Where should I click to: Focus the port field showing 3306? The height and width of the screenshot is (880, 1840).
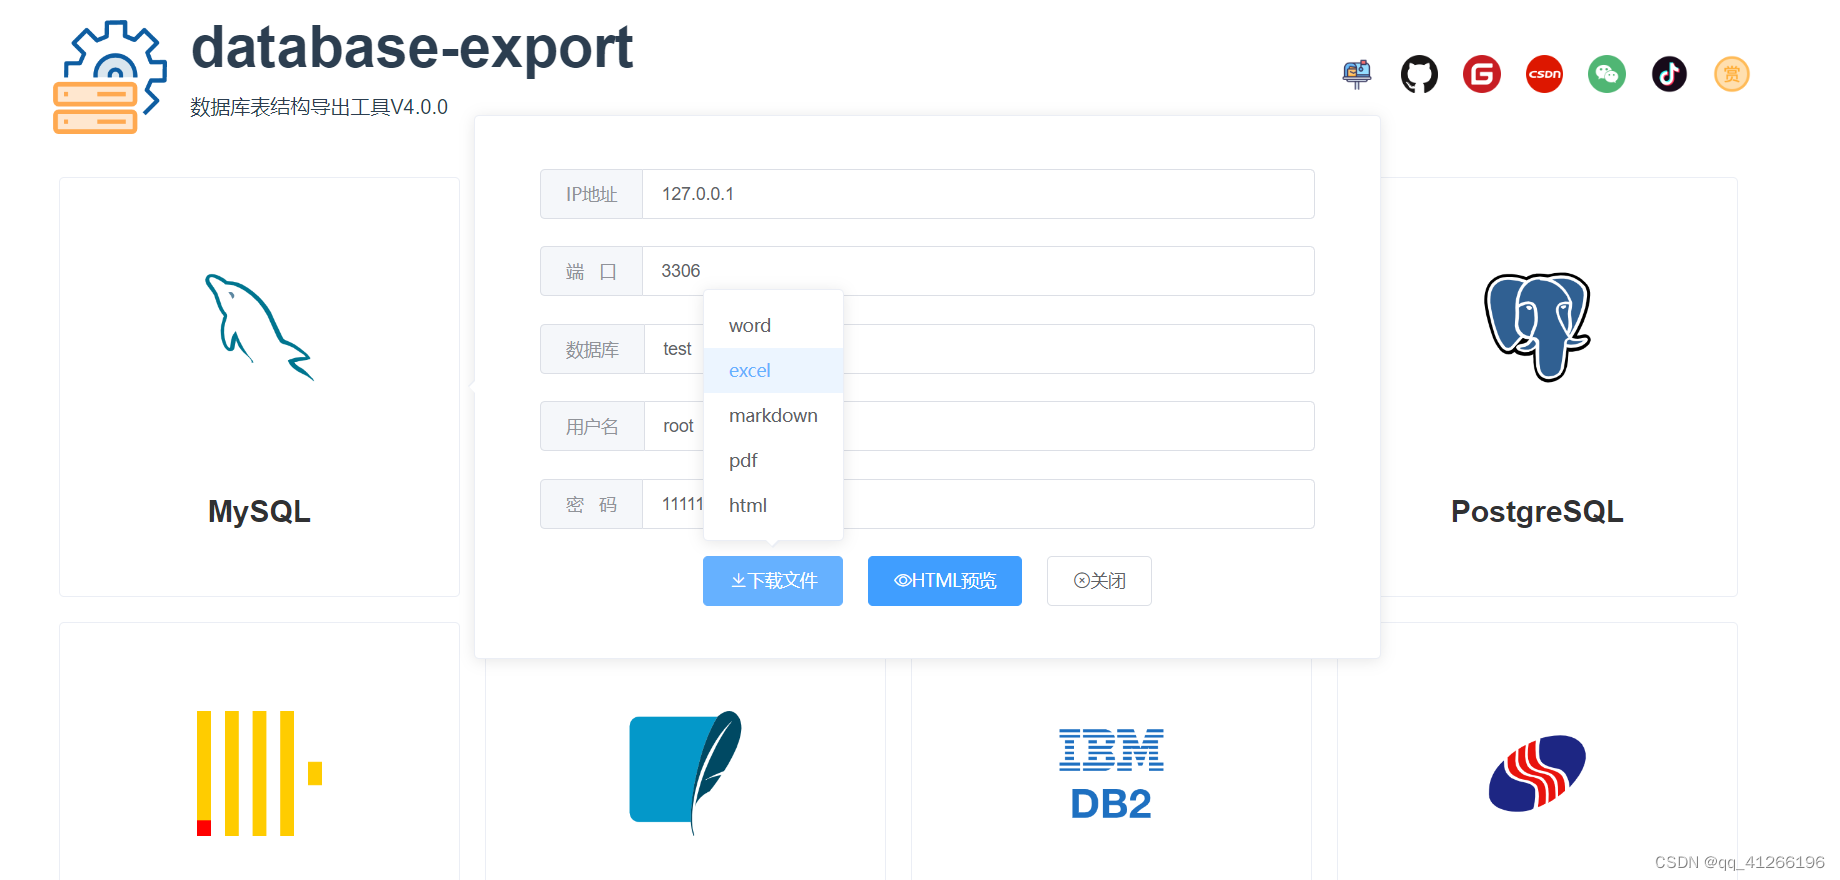[x=978, y=271]
